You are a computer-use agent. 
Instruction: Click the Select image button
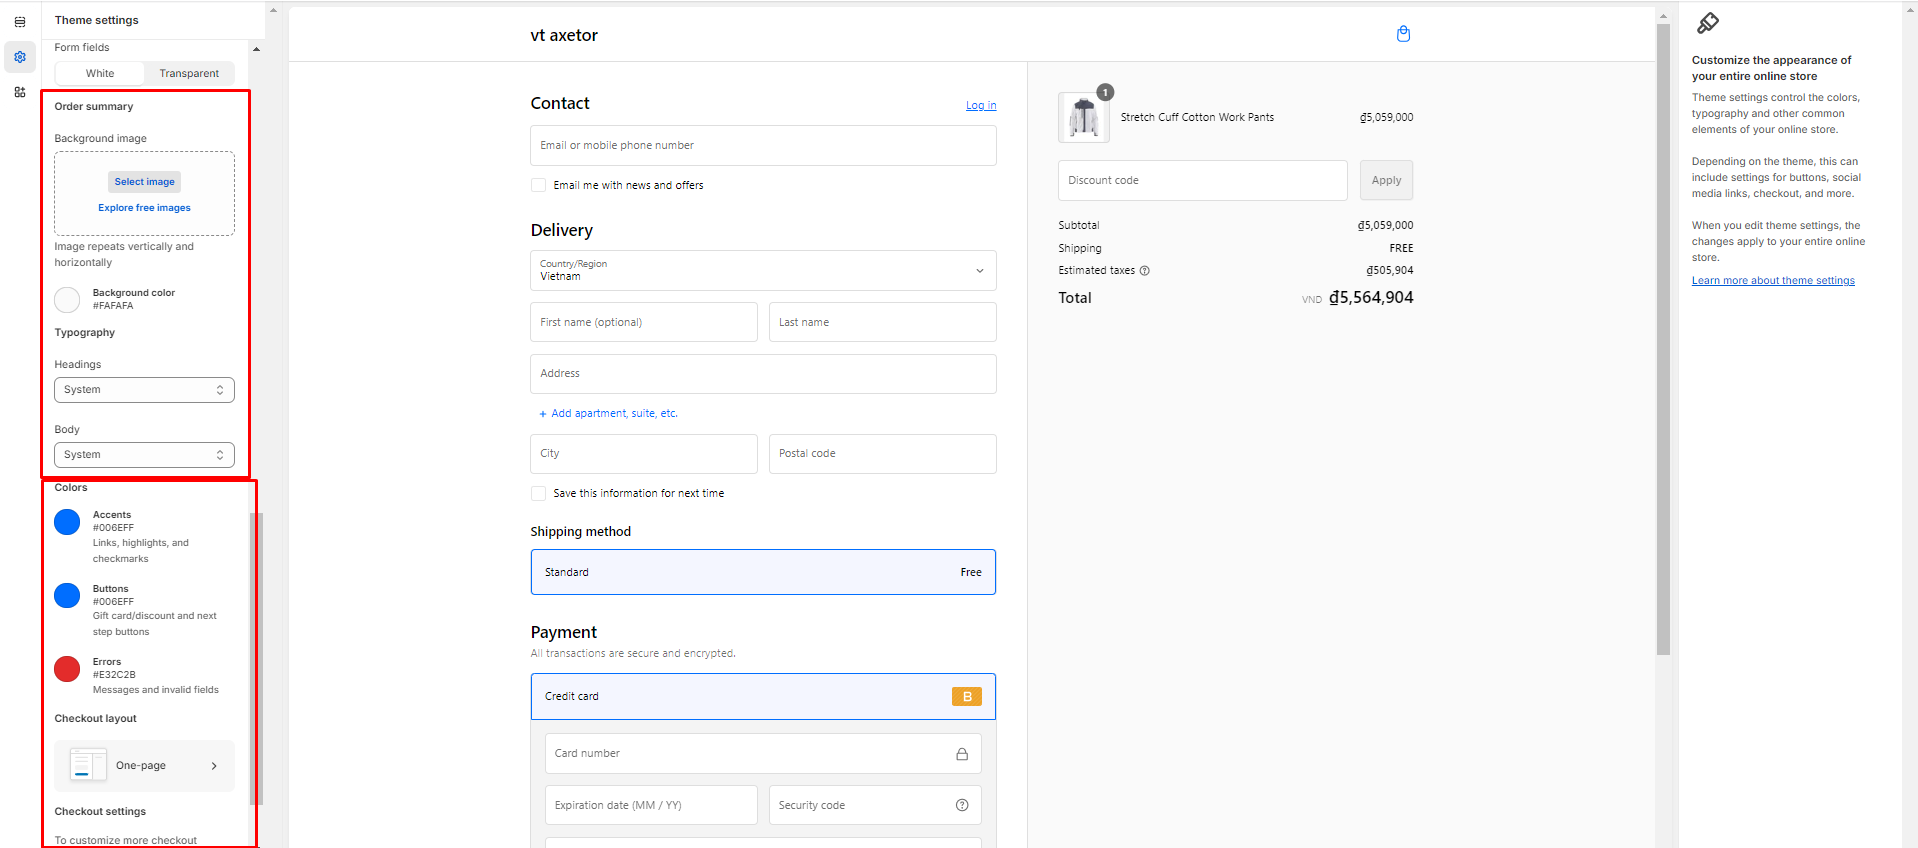144,182
